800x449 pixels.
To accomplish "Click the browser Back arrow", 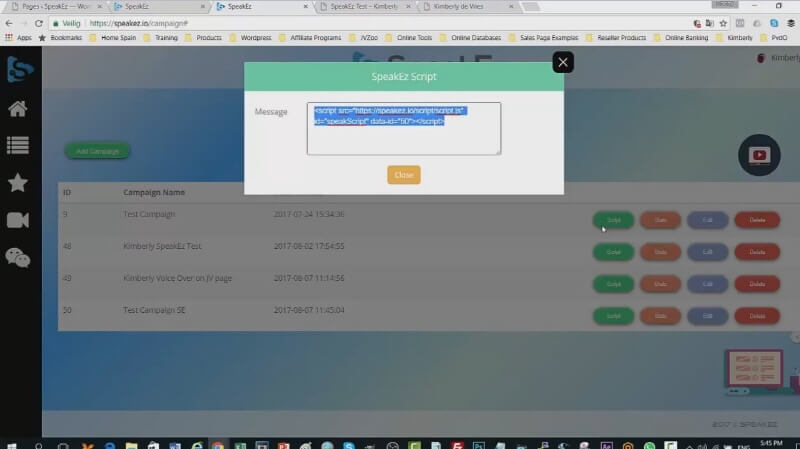I will (x=9, y=23).
